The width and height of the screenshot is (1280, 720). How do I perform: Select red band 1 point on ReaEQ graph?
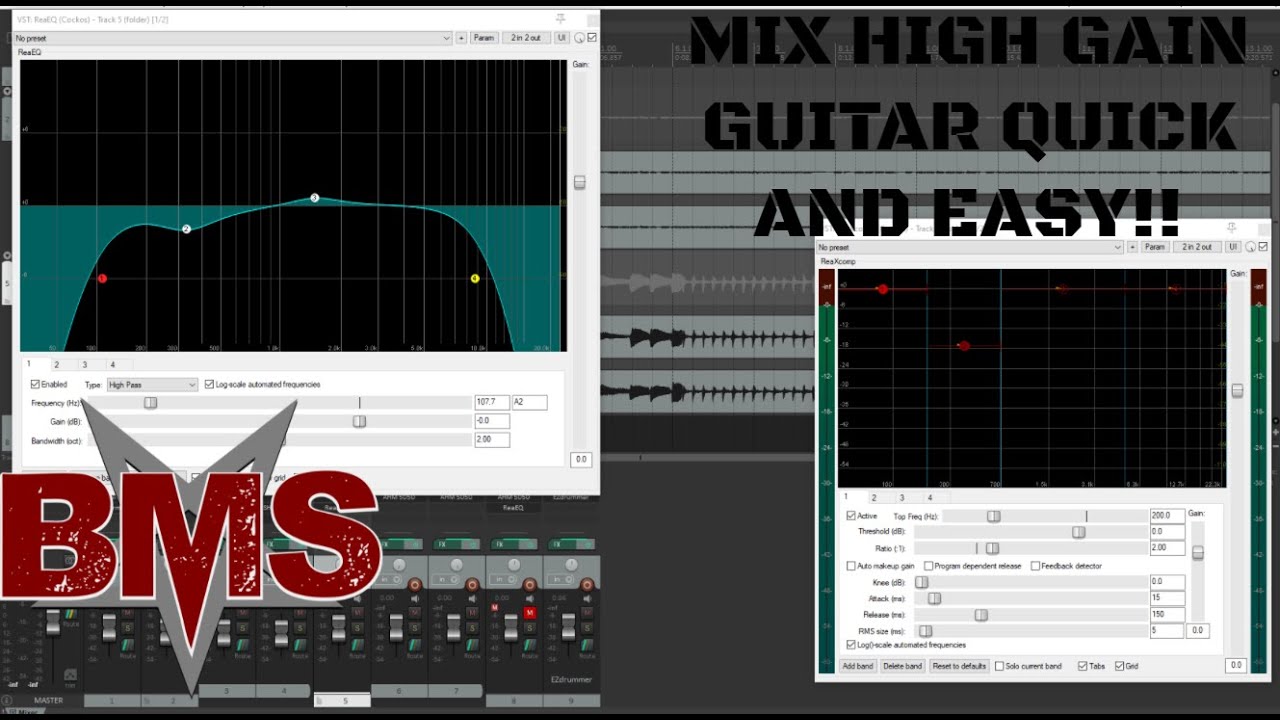102,279
